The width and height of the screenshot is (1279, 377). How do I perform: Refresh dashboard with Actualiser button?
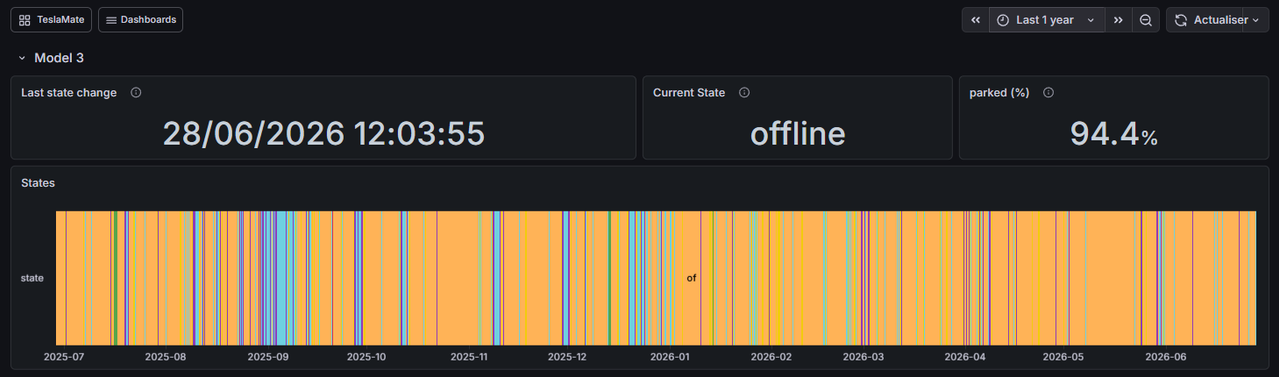pyautogui.click(x=1205, y=20)
